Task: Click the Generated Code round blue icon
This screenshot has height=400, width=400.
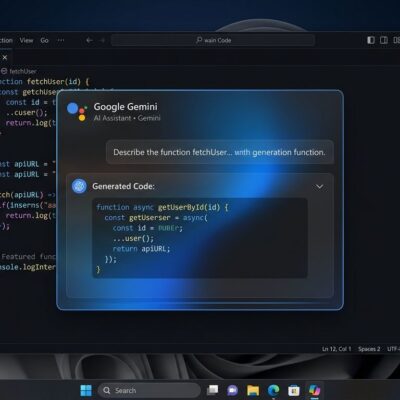Action: pos(79,186)
